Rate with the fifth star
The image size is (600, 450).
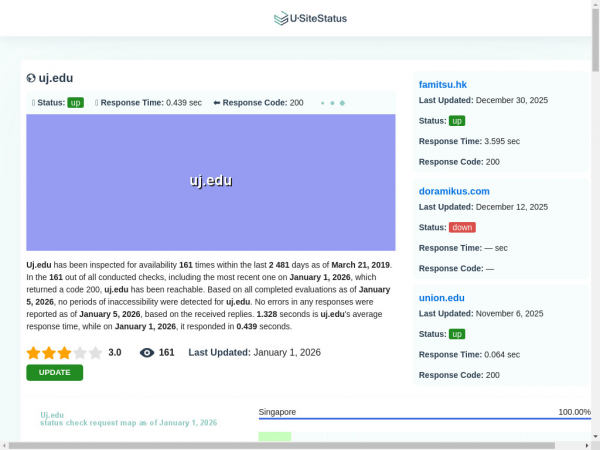(x=95, y=352)
